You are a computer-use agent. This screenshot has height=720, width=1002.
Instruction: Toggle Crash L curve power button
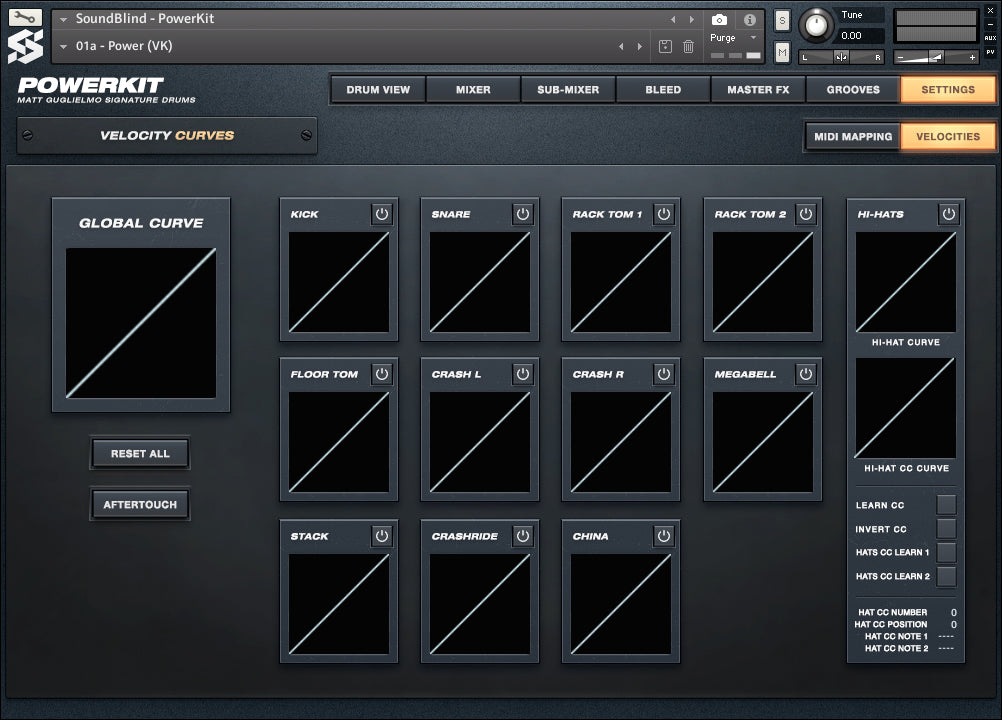523,374
